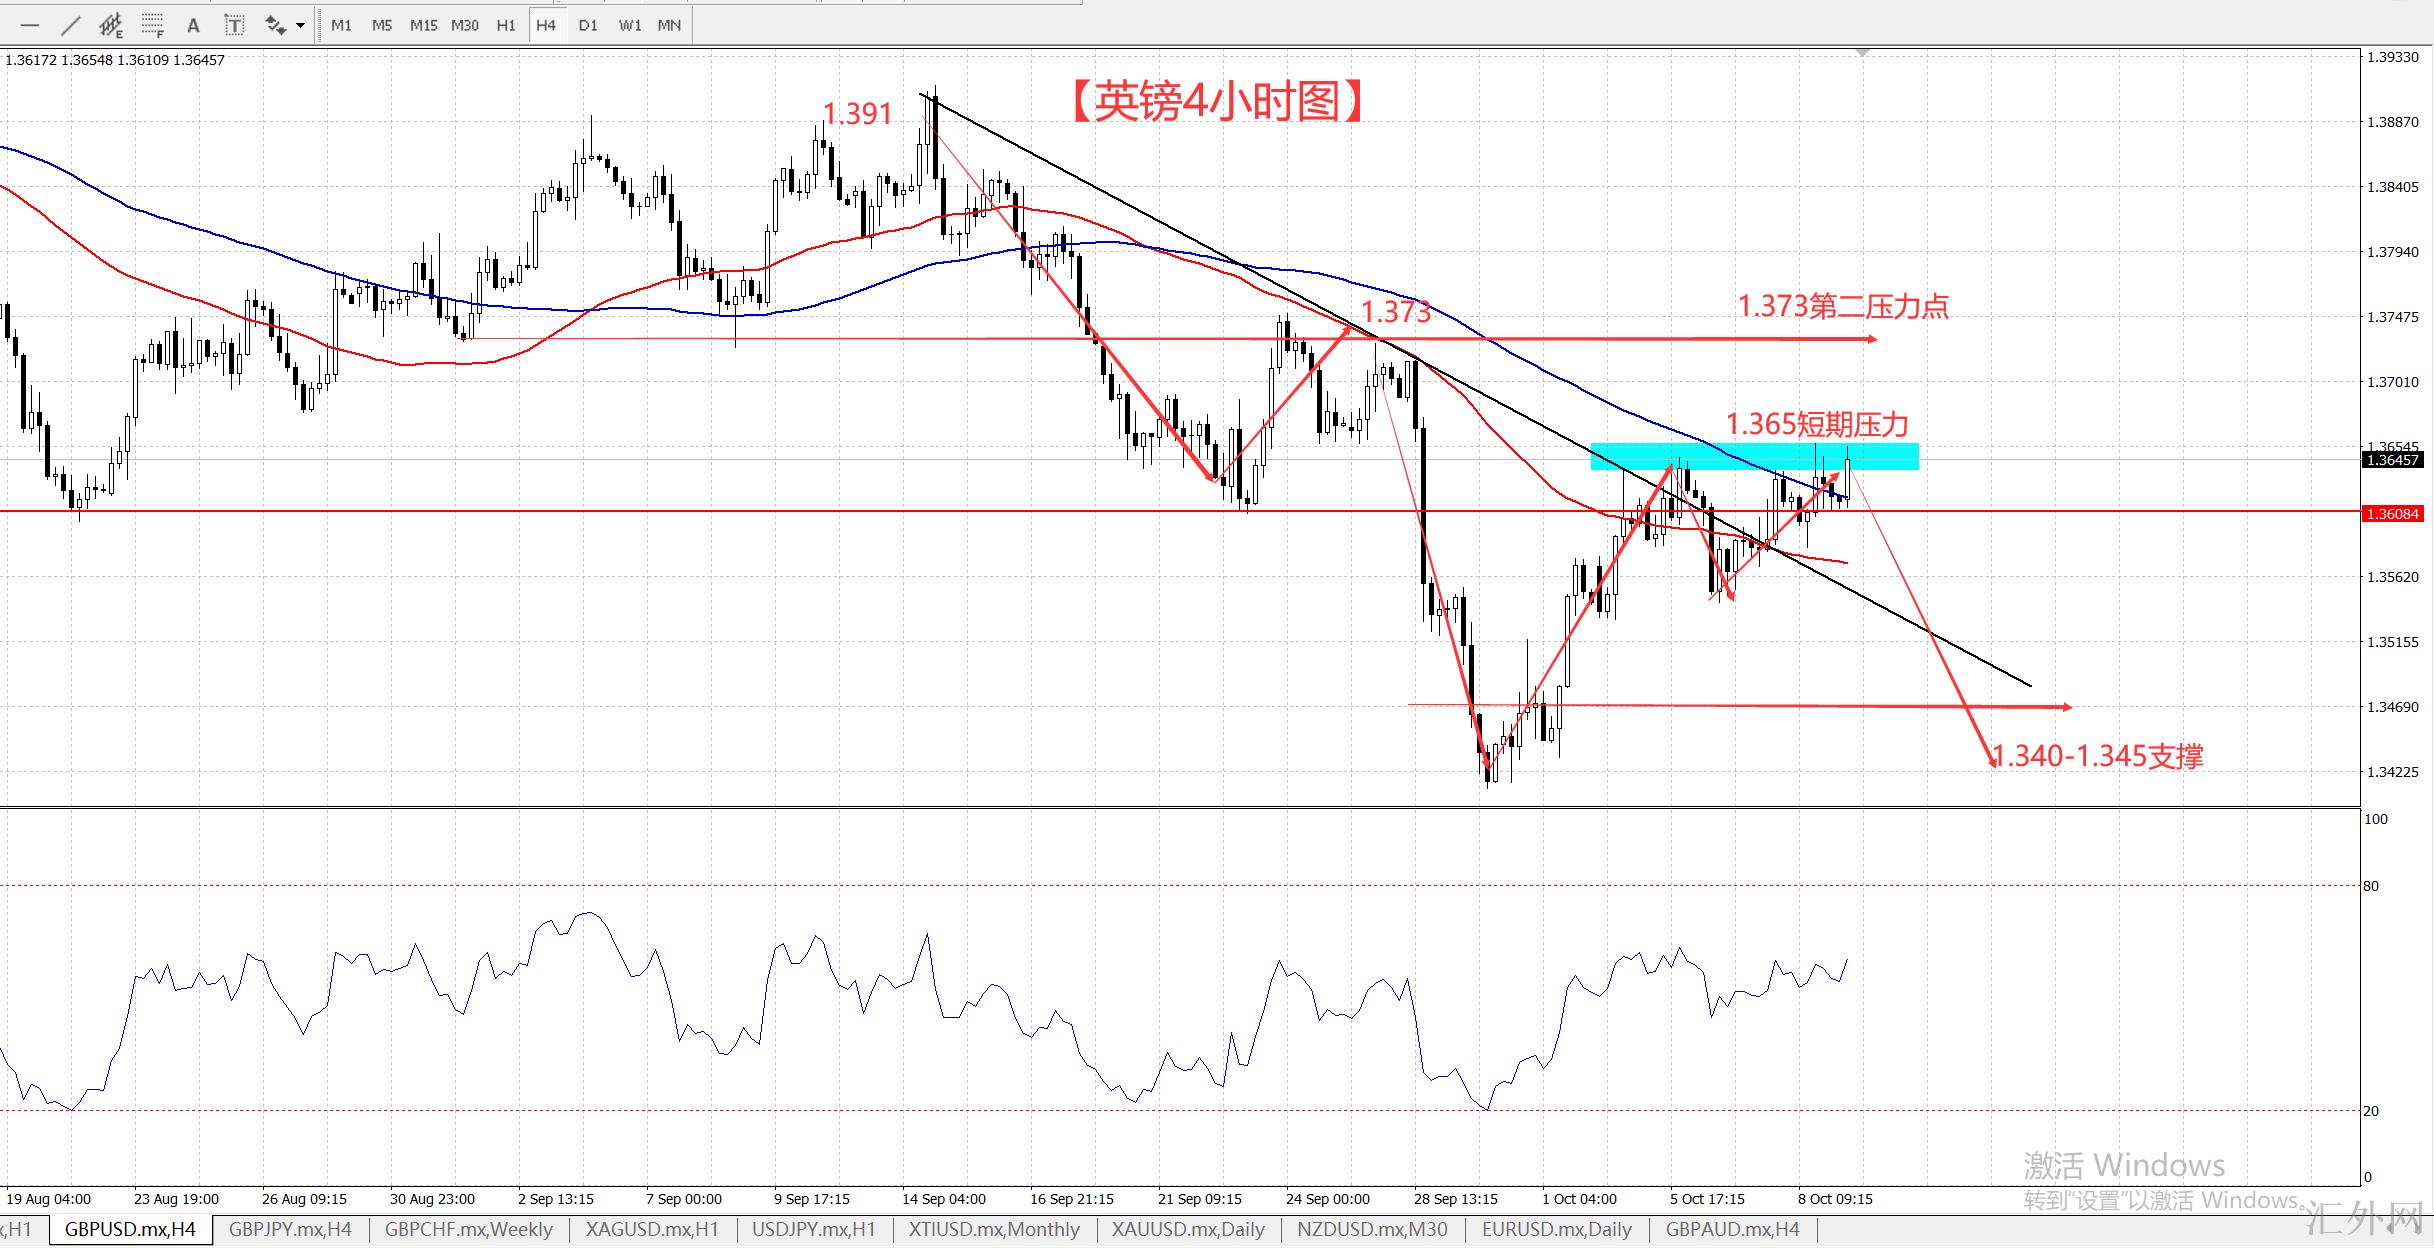
Task: Switch to D1 timeframe
Action: pos(588,25)
